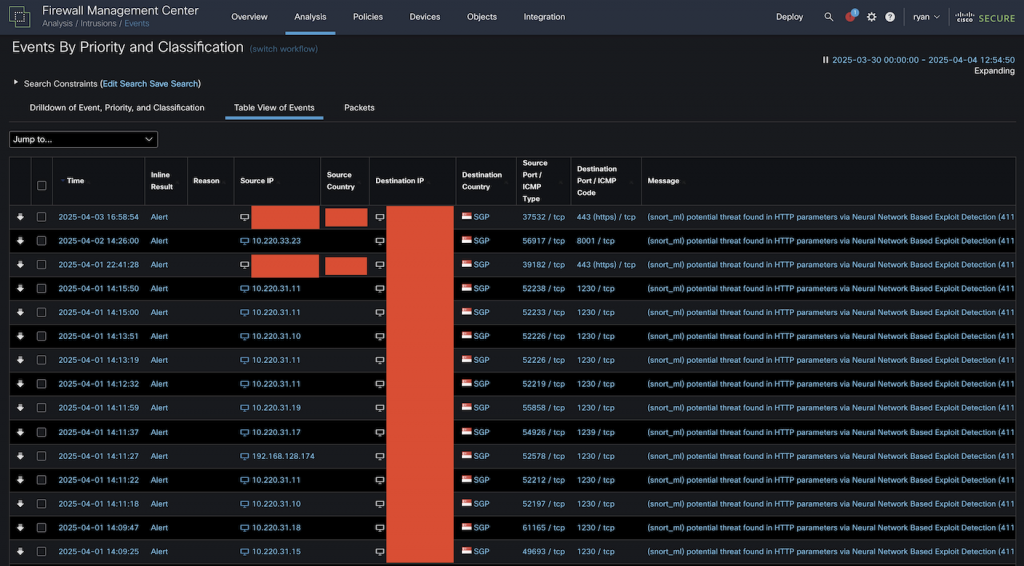Open the Overview menu
Viewport: 1024px width, 566px height.
(x=249, y=17)
